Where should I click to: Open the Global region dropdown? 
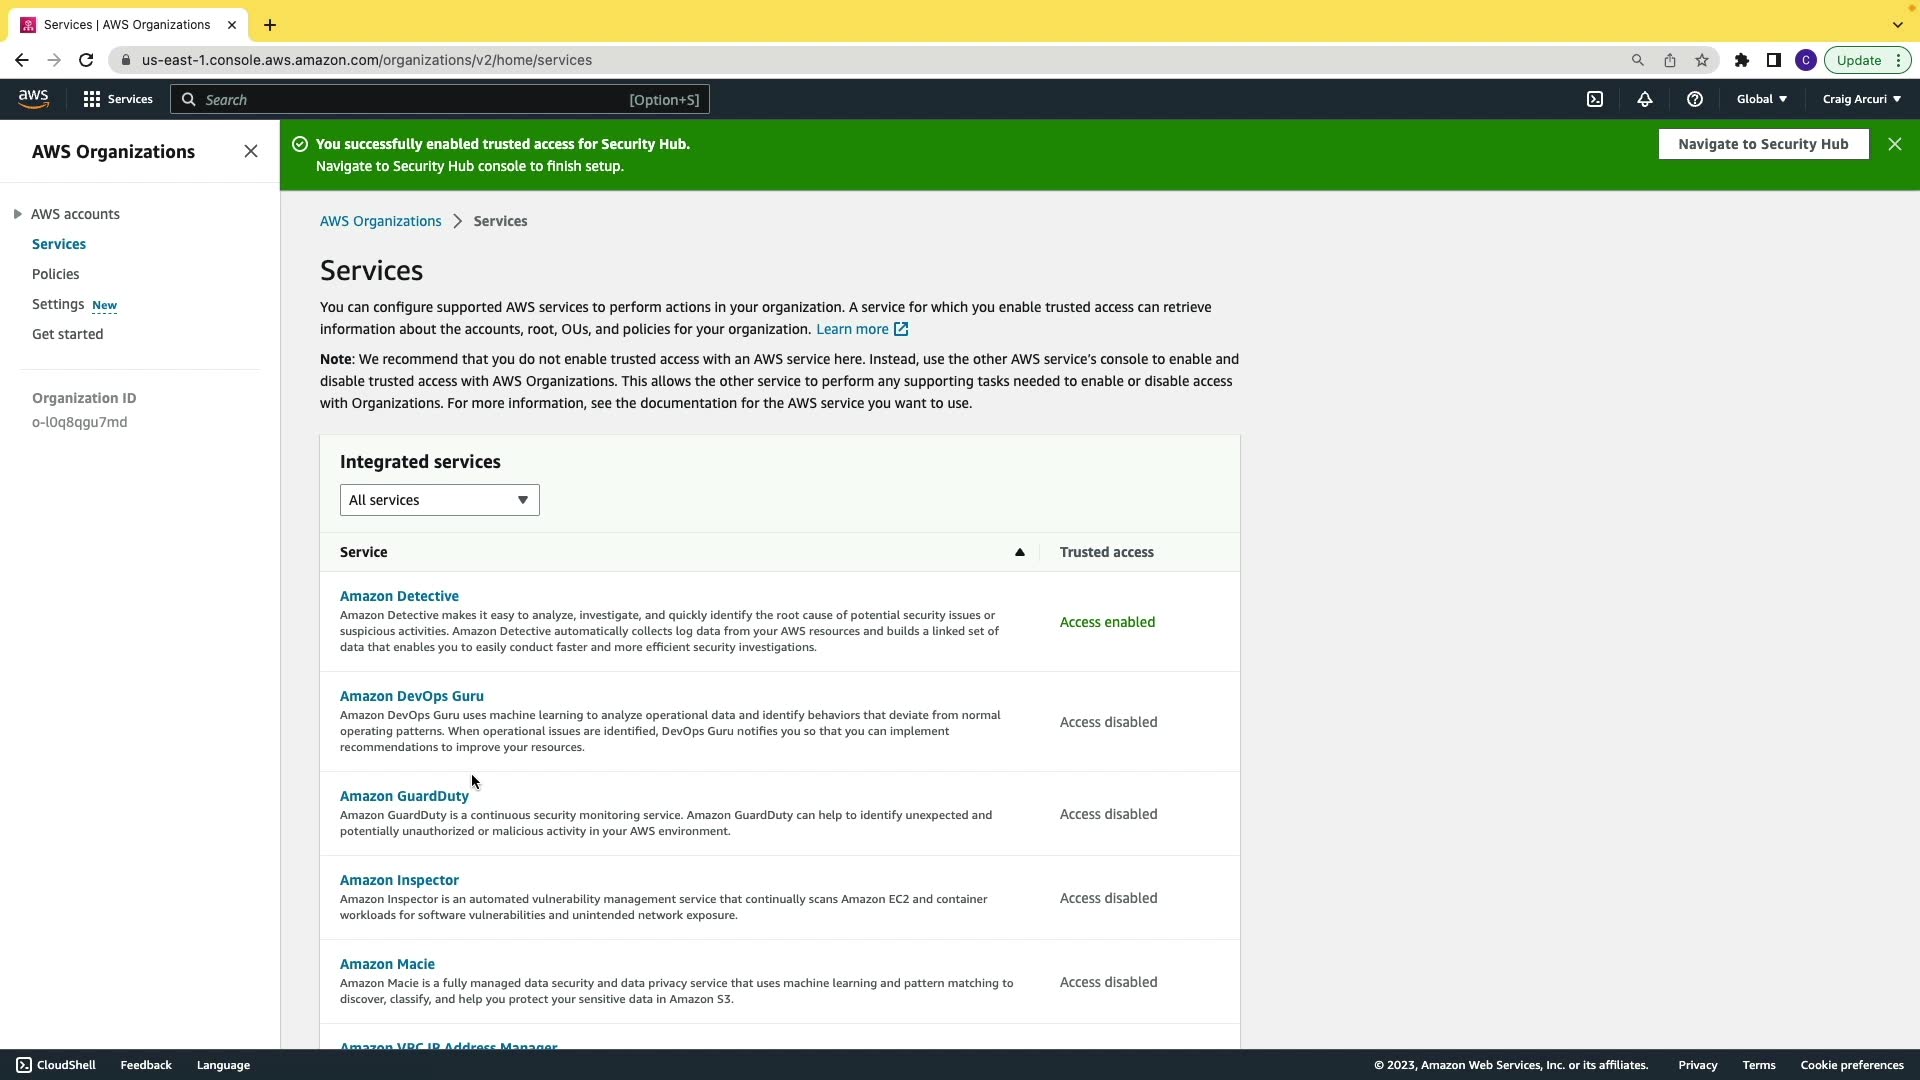(1761, 99)
